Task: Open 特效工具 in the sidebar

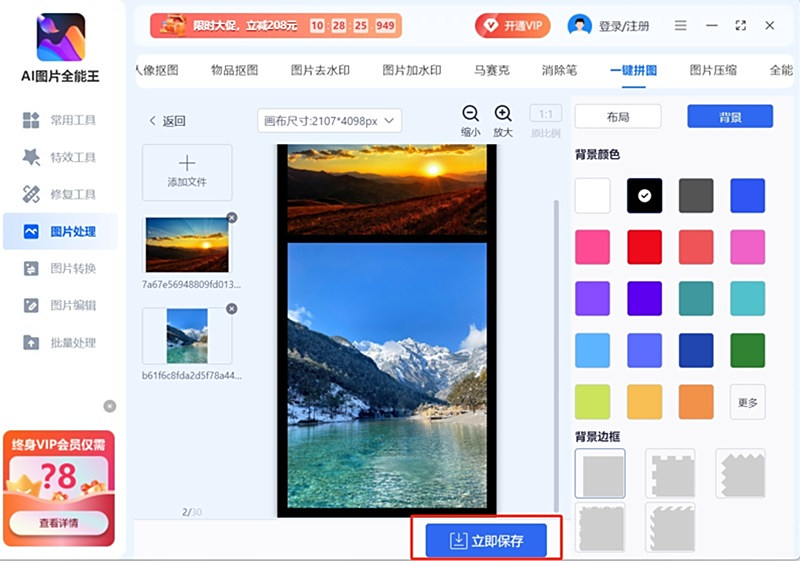Action: (60, 157)
